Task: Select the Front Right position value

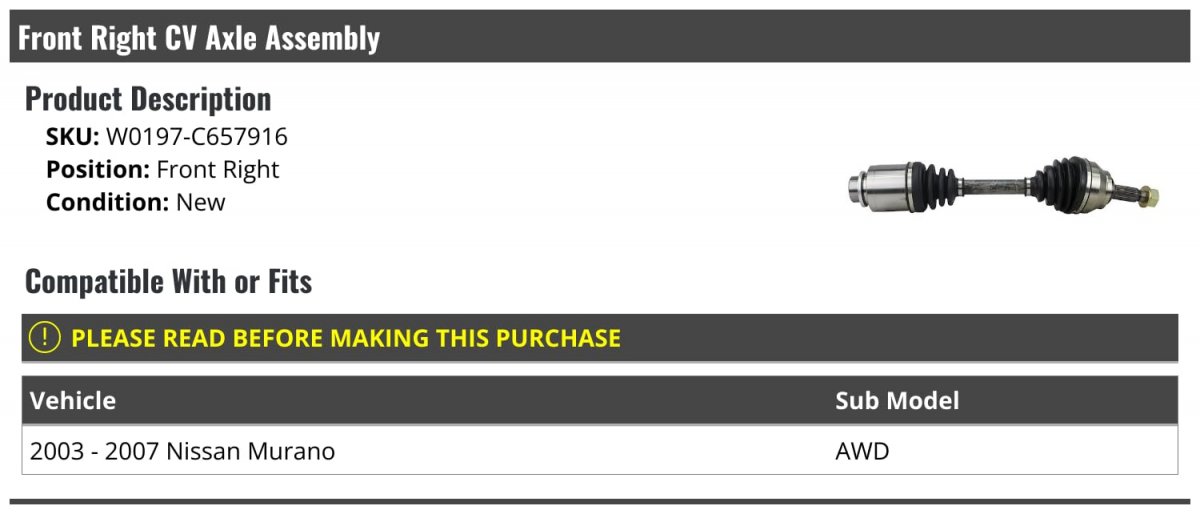Action: [218, 169]
